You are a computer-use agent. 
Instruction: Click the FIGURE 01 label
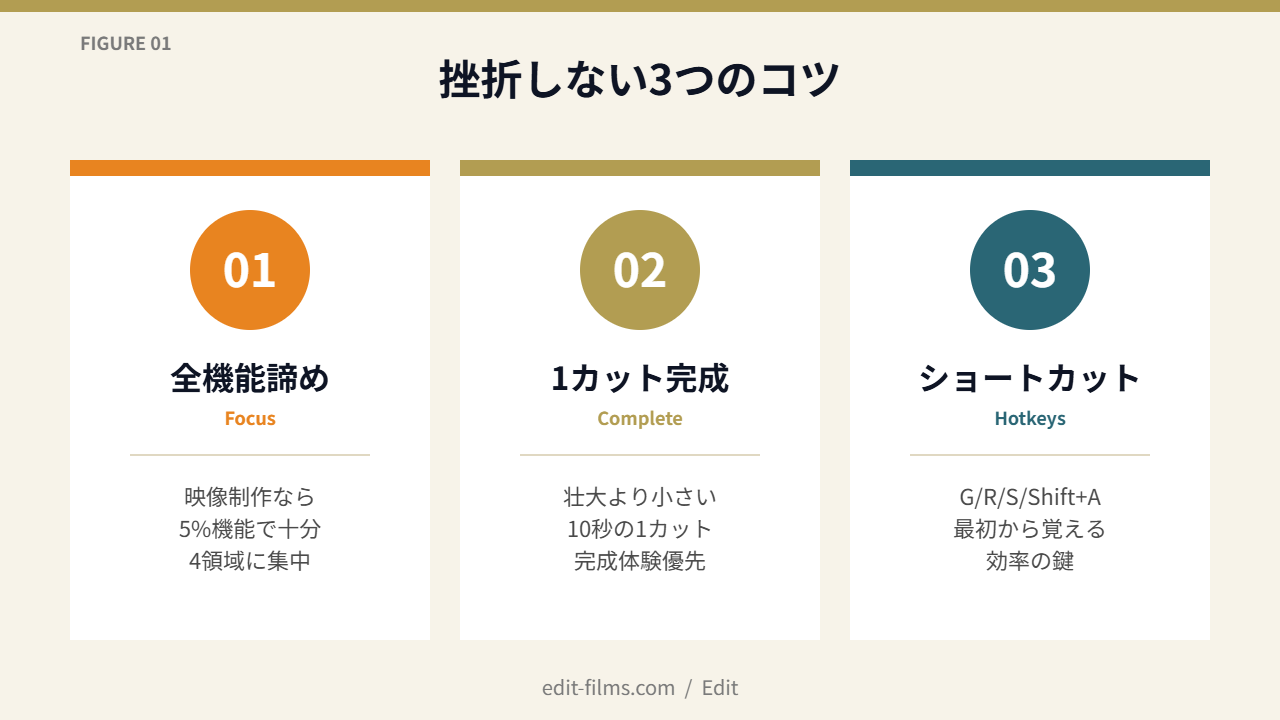126,44
